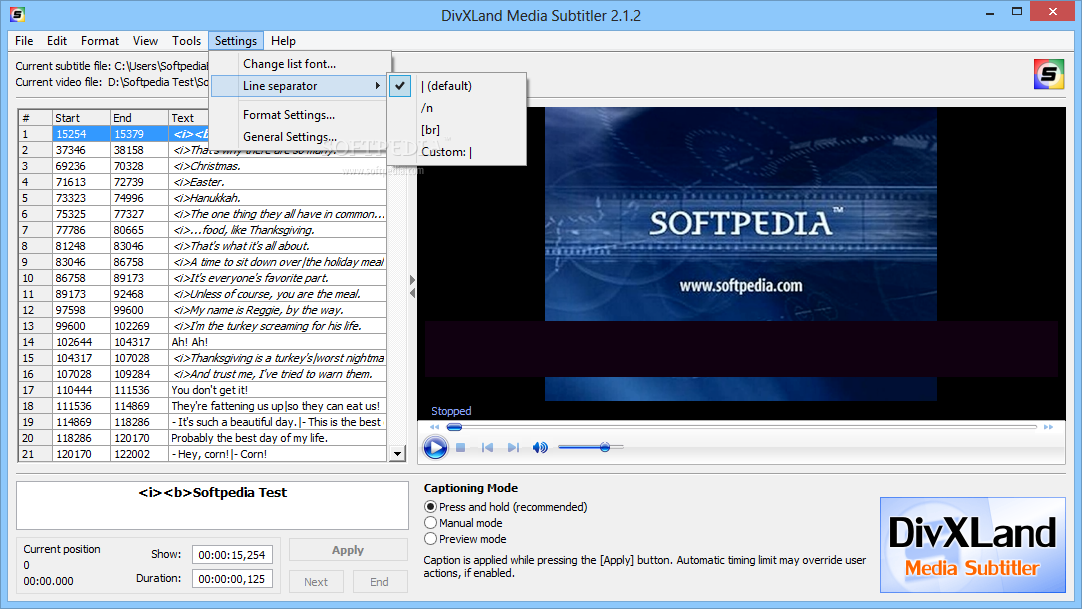Choose the | (default) line separator

coord(456,86)
